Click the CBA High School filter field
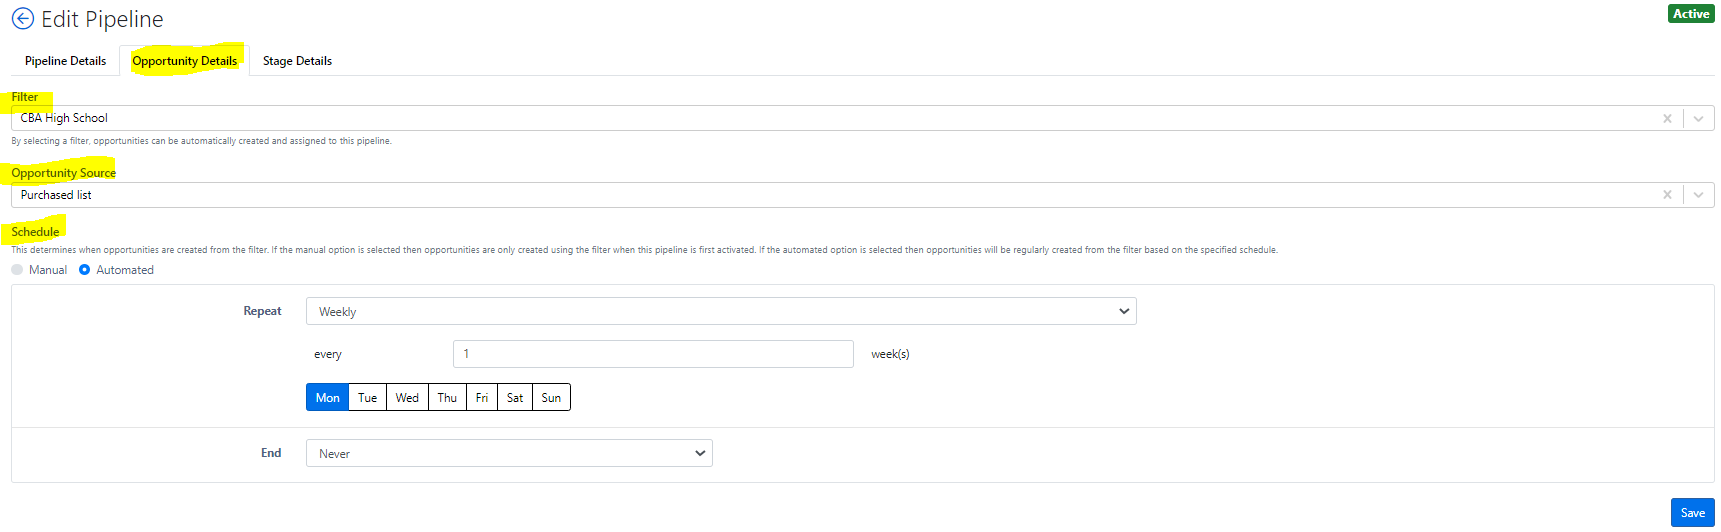Image resolution: width=1721 pixels, height=532 pixels. [862, 118]
